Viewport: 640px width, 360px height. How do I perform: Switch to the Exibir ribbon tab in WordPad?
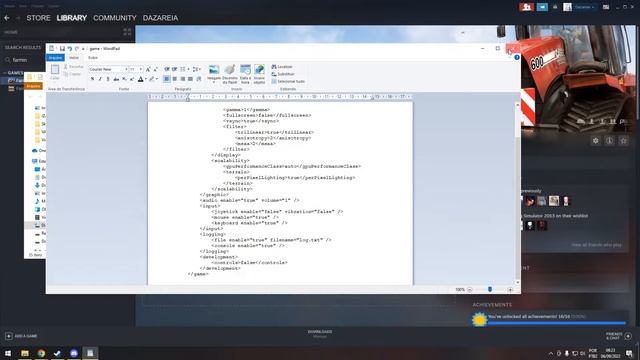point(93,58)
